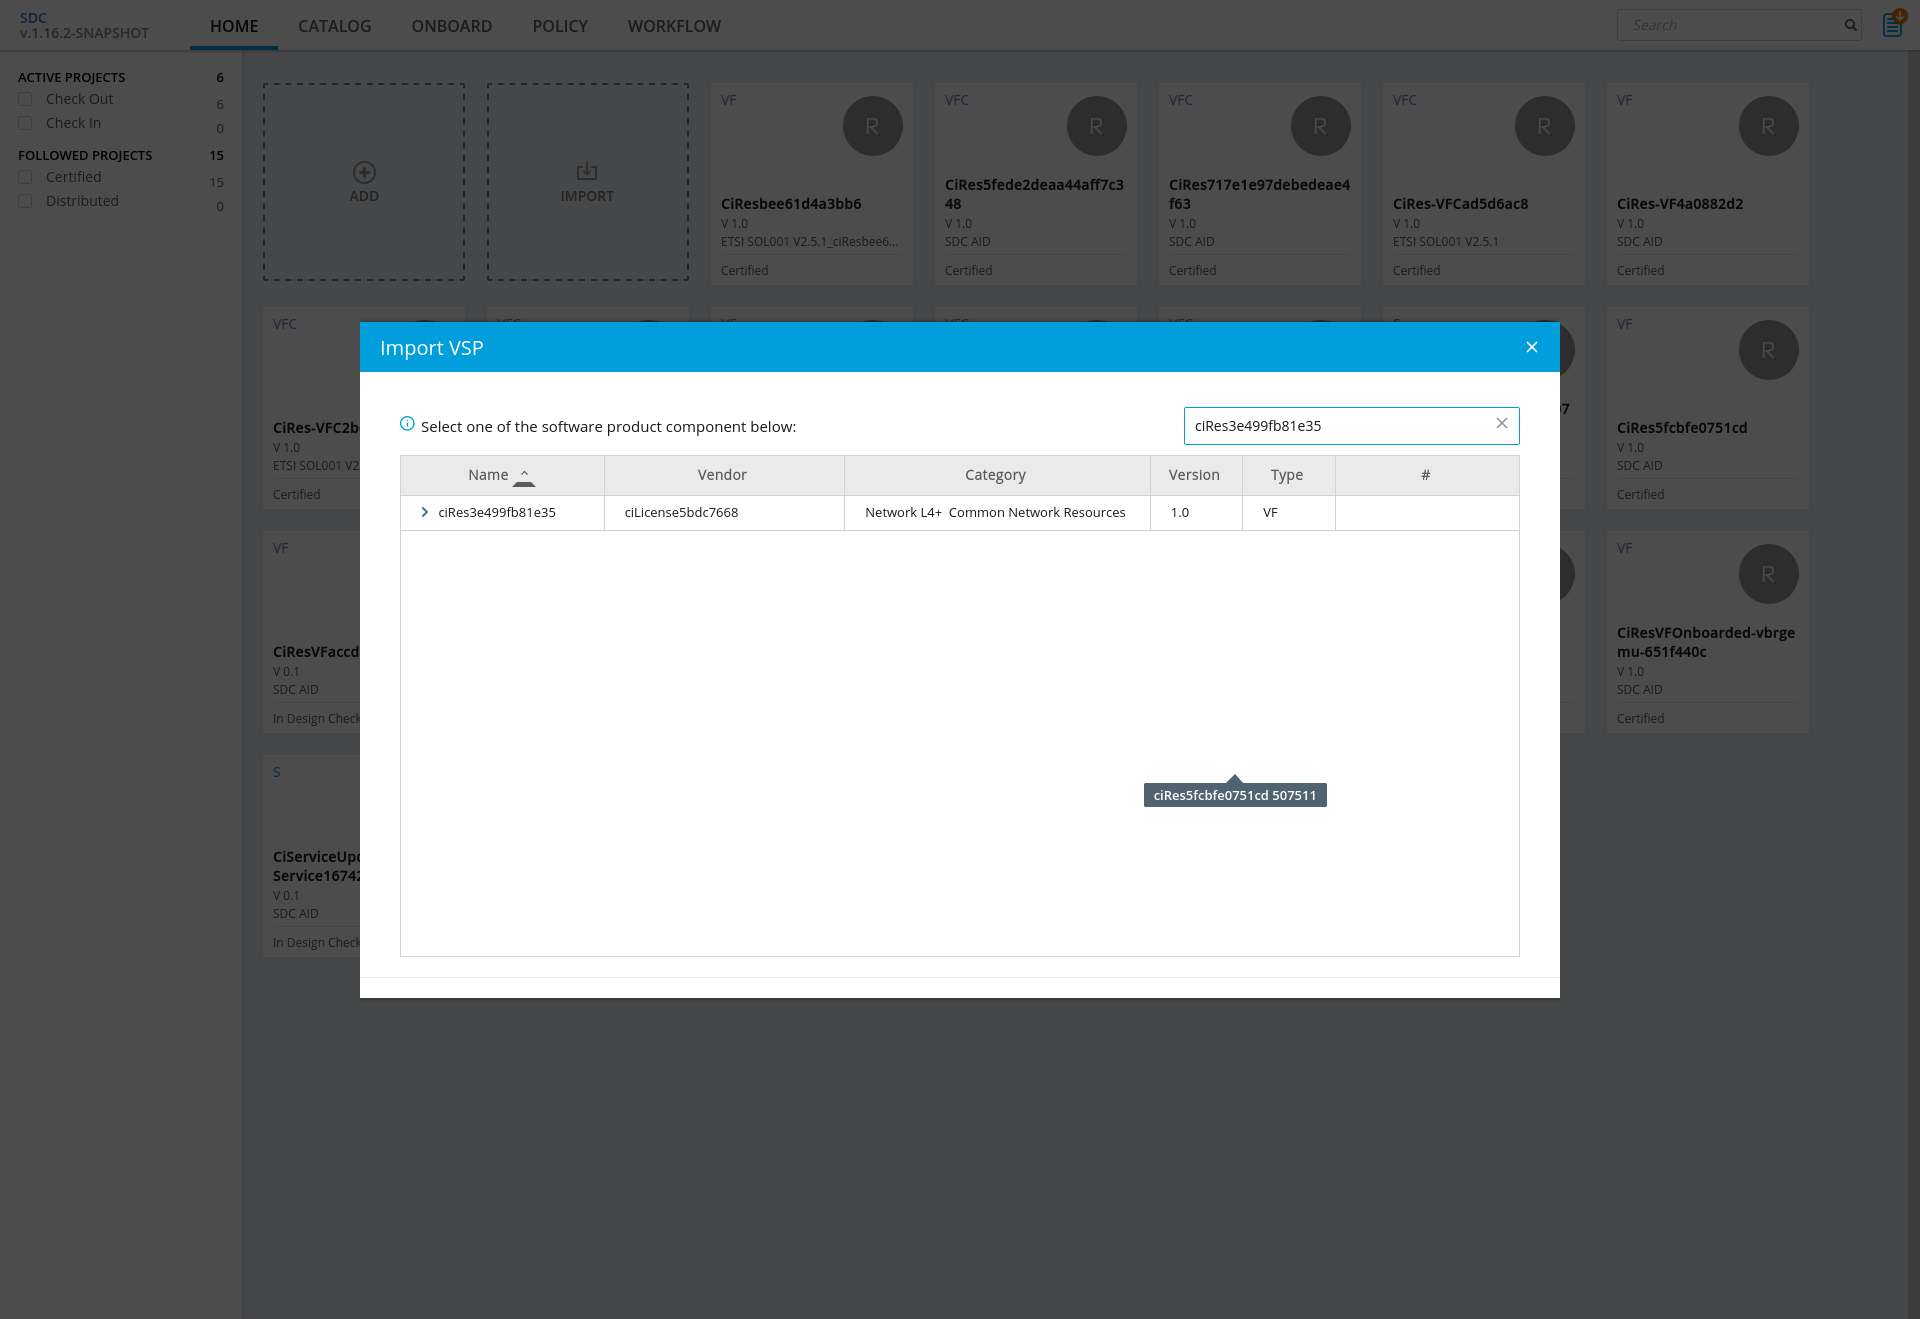Click the Category column header
The height and width of the screenshot is (1319, 1920).
point(995,475)
